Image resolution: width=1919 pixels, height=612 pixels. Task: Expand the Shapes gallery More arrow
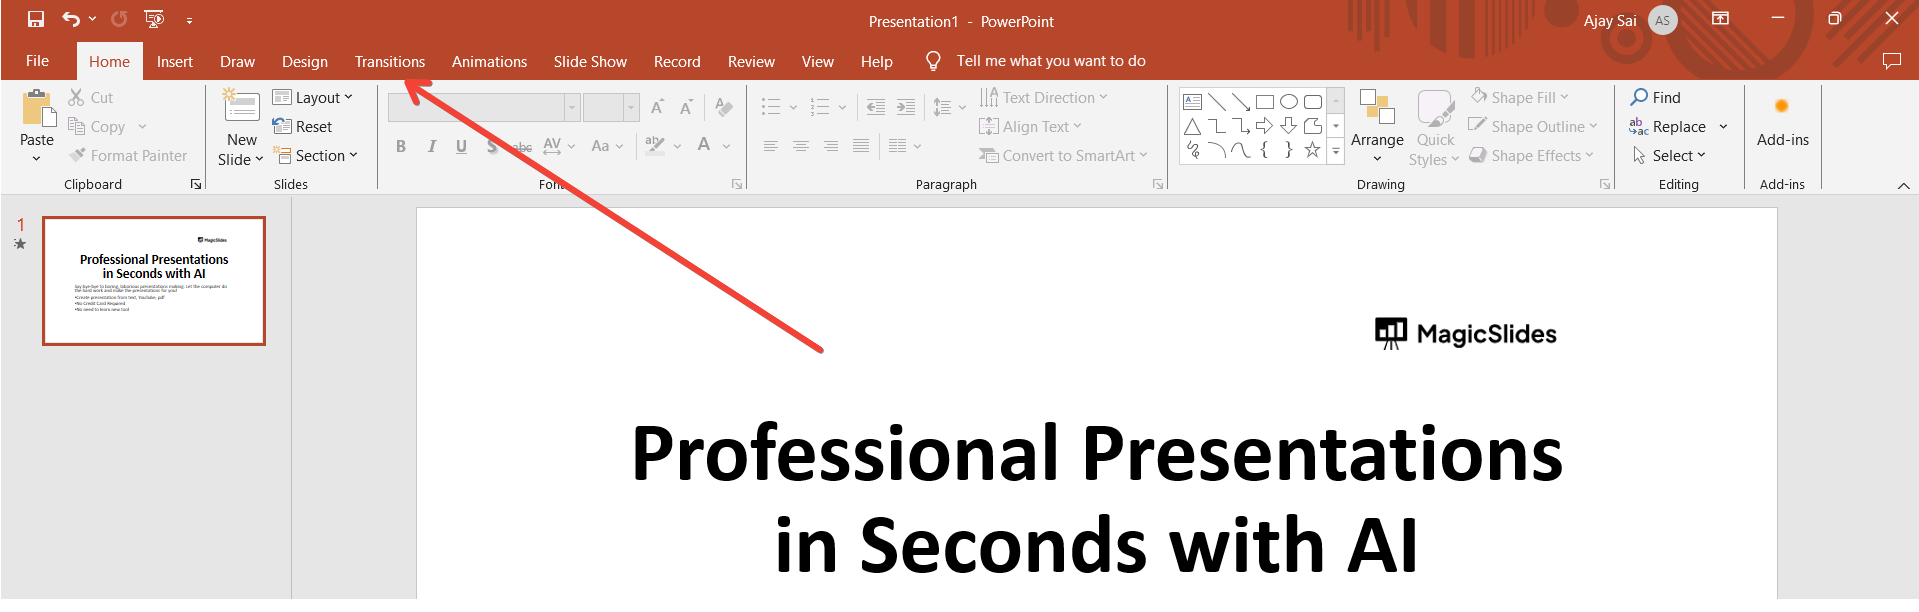(x=1336, y=151)
